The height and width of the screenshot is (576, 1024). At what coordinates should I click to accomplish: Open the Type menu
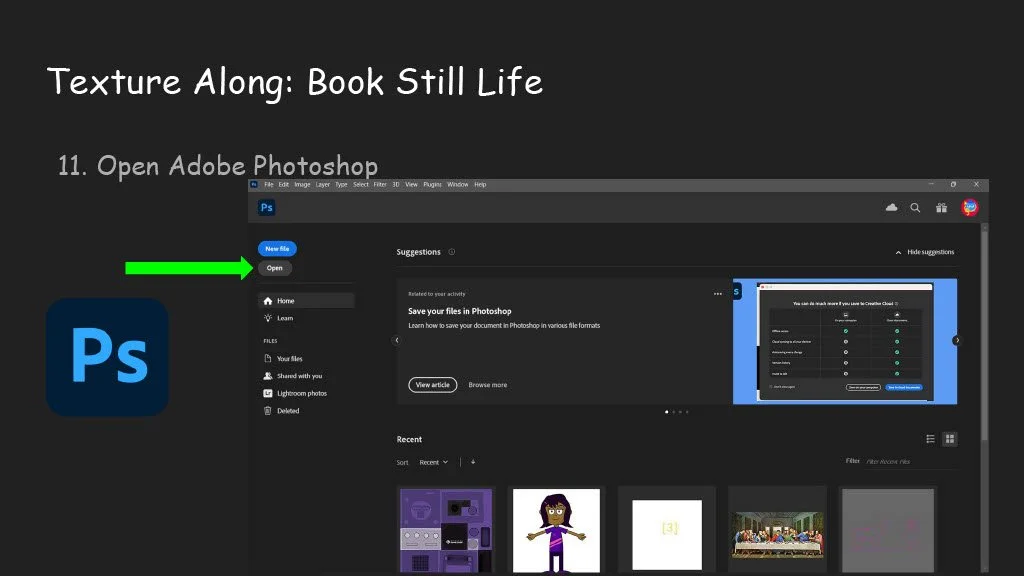tap(342, 185)
